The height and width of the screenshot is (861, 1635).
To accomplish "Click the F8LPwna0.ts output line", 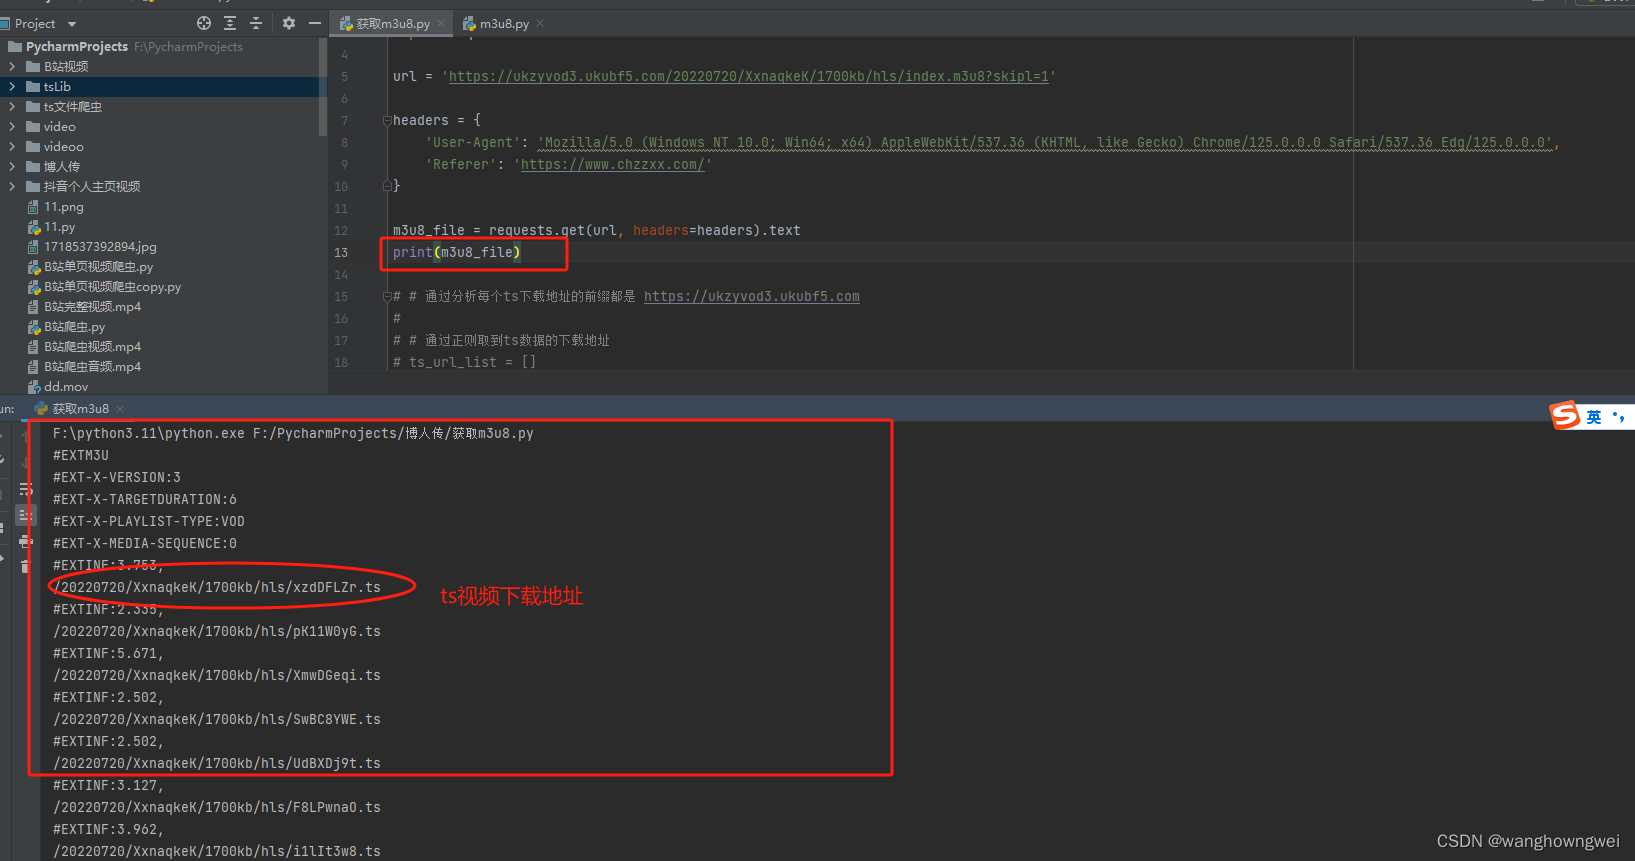I will 217,807.
